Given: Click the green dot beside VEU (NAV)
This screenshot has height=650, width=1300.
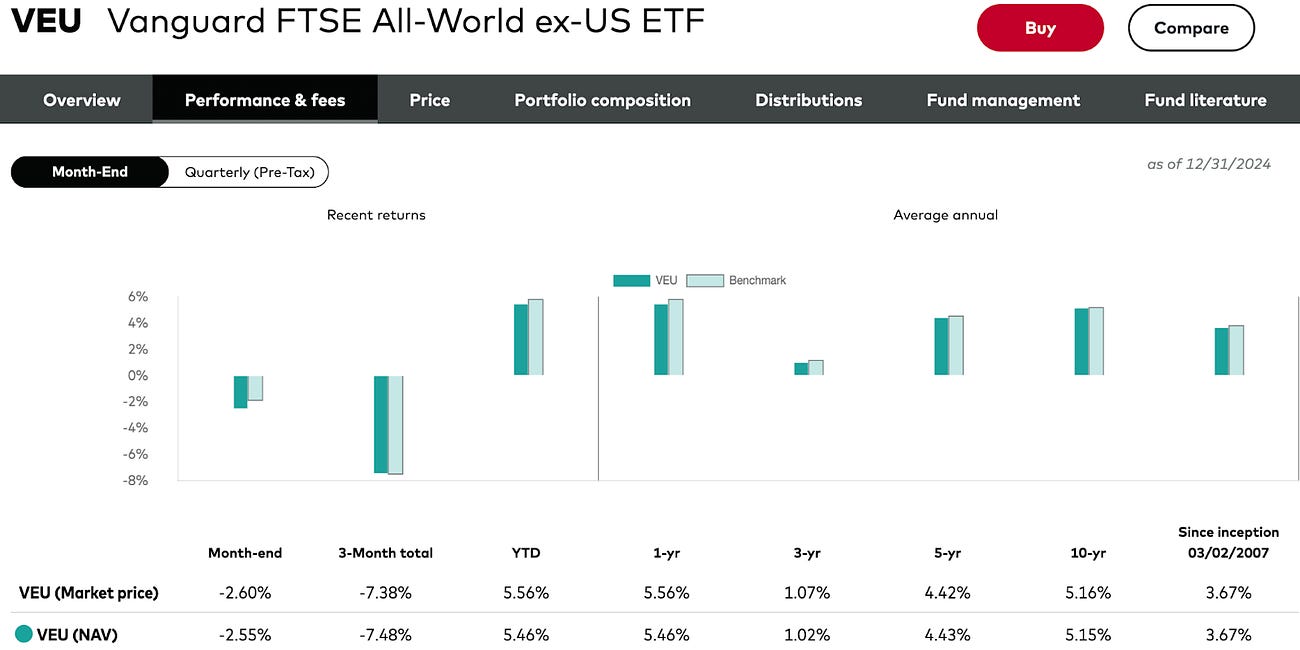Looking at the screenshot, I should [21, 635].
